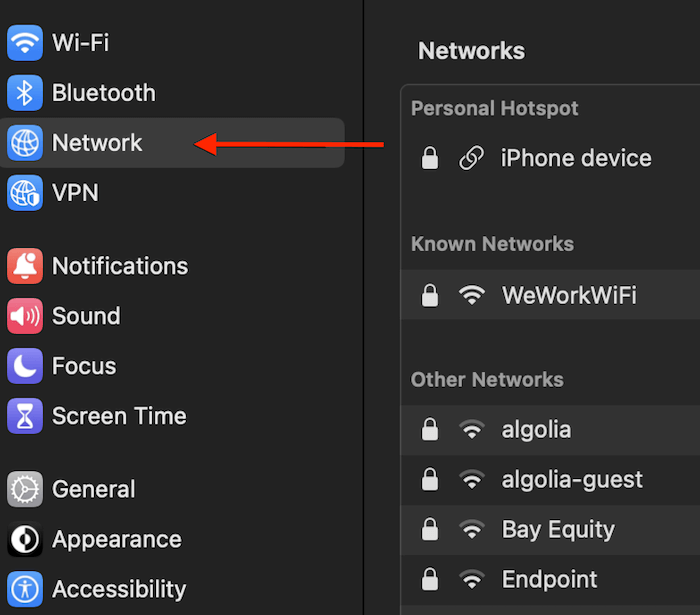The image size is (700, 615).
Task: Connect to the Bay Equity network
Action: click(x=558, y=530)
